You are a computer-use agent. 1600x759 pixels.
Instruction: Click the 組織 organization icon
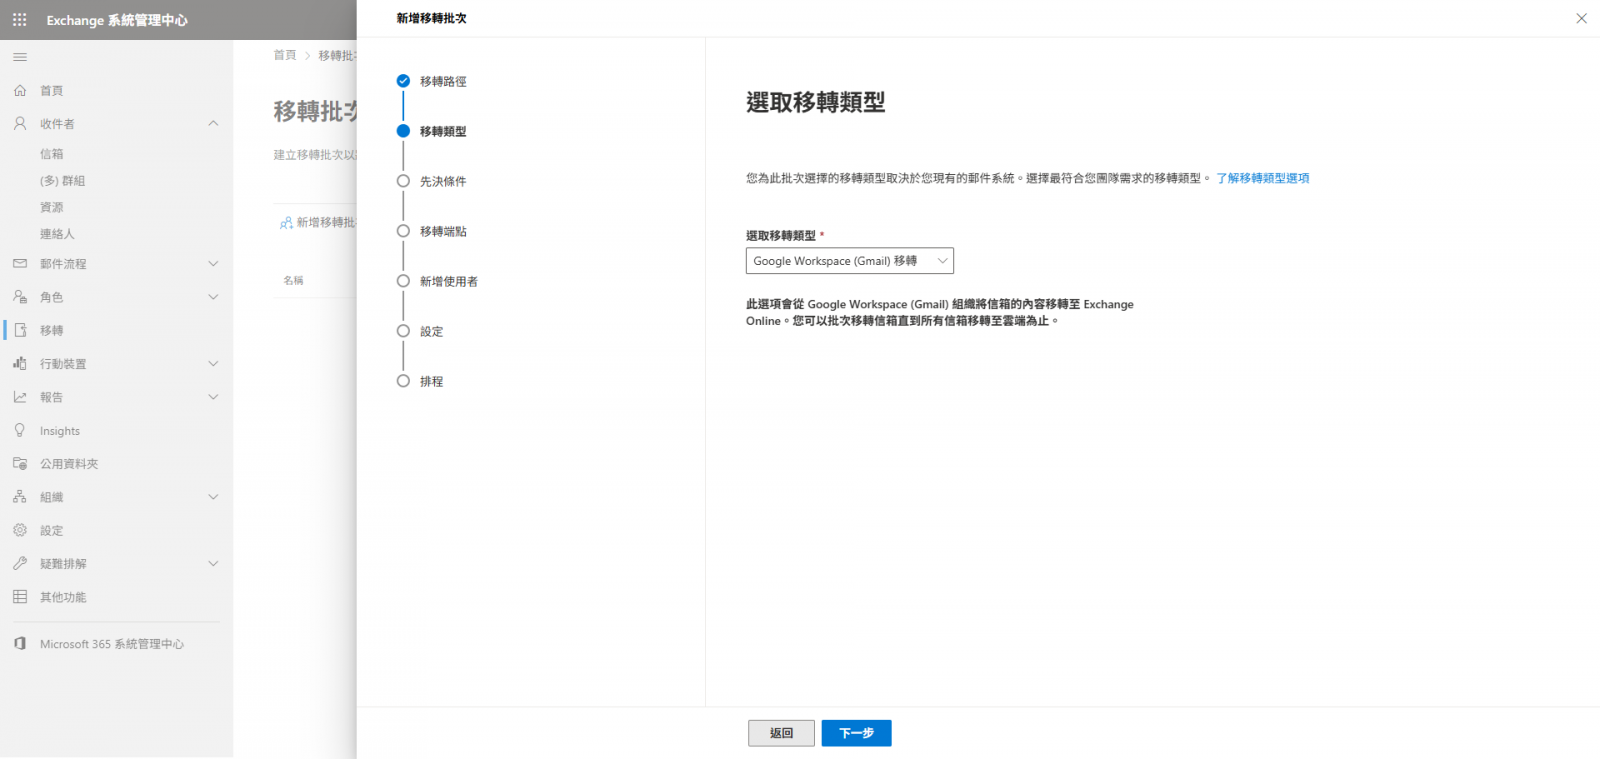pos(20,497)
